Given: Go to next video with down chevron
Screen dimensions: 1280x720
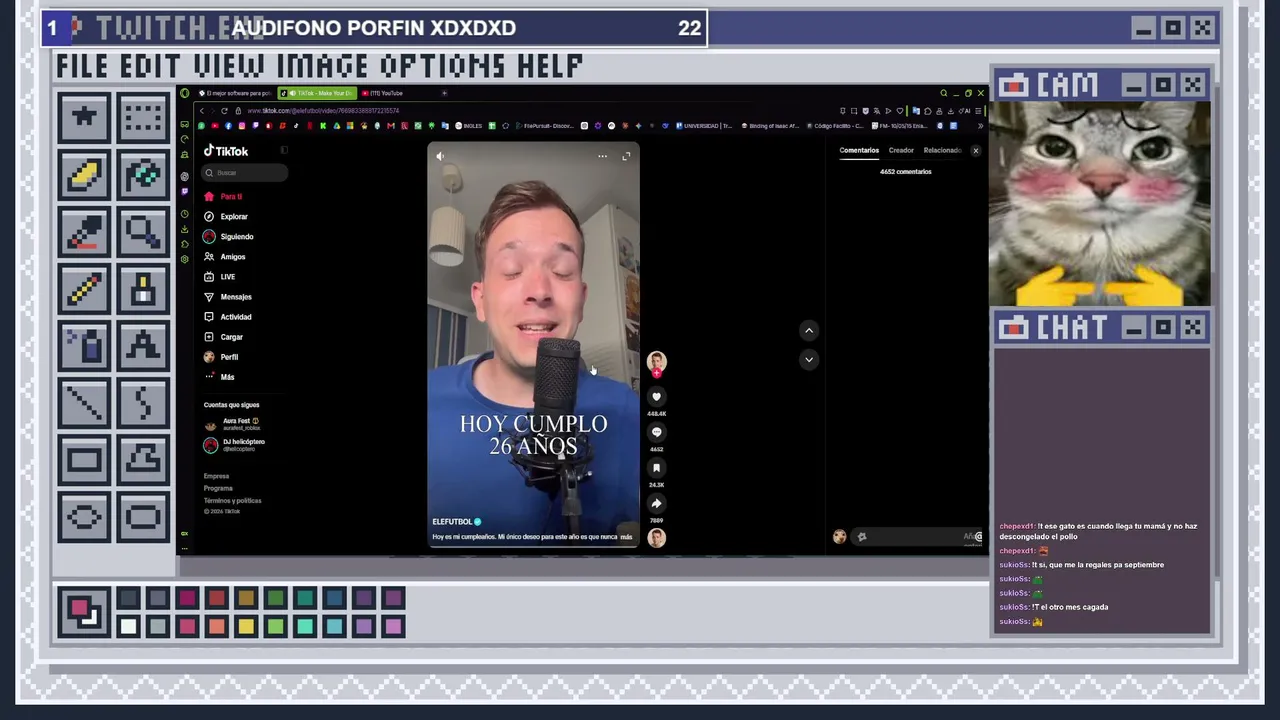Looking at the screenshot, I should pos(809,360).
